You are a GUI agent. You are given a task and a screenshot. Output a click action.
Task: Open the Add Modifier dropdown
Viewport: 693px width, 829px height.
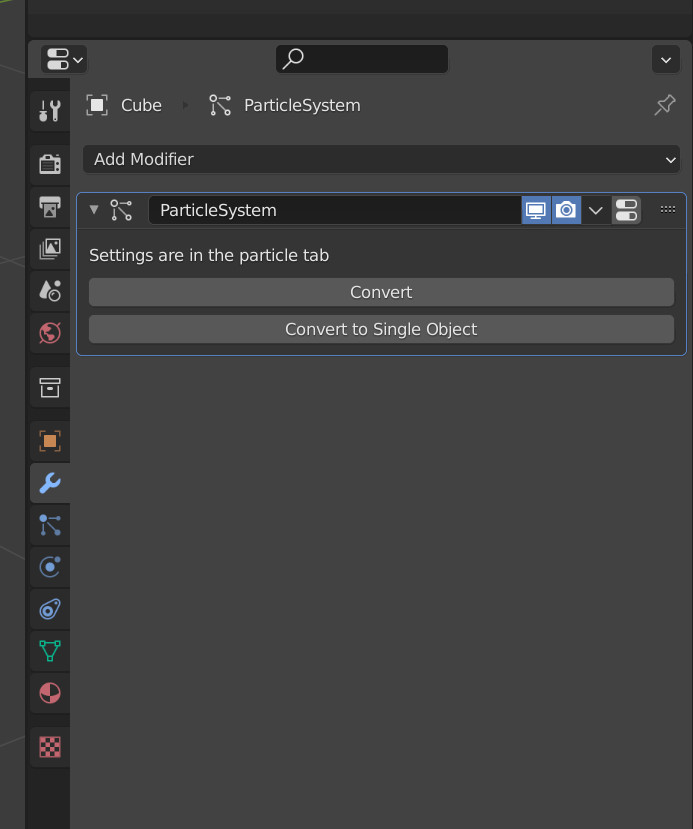[382, 159]
